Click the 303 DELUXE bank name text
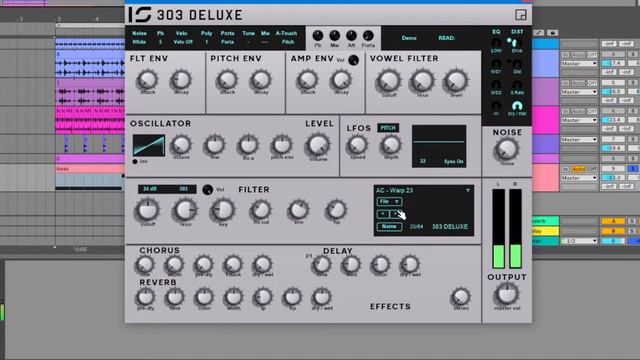 (450, 227)
